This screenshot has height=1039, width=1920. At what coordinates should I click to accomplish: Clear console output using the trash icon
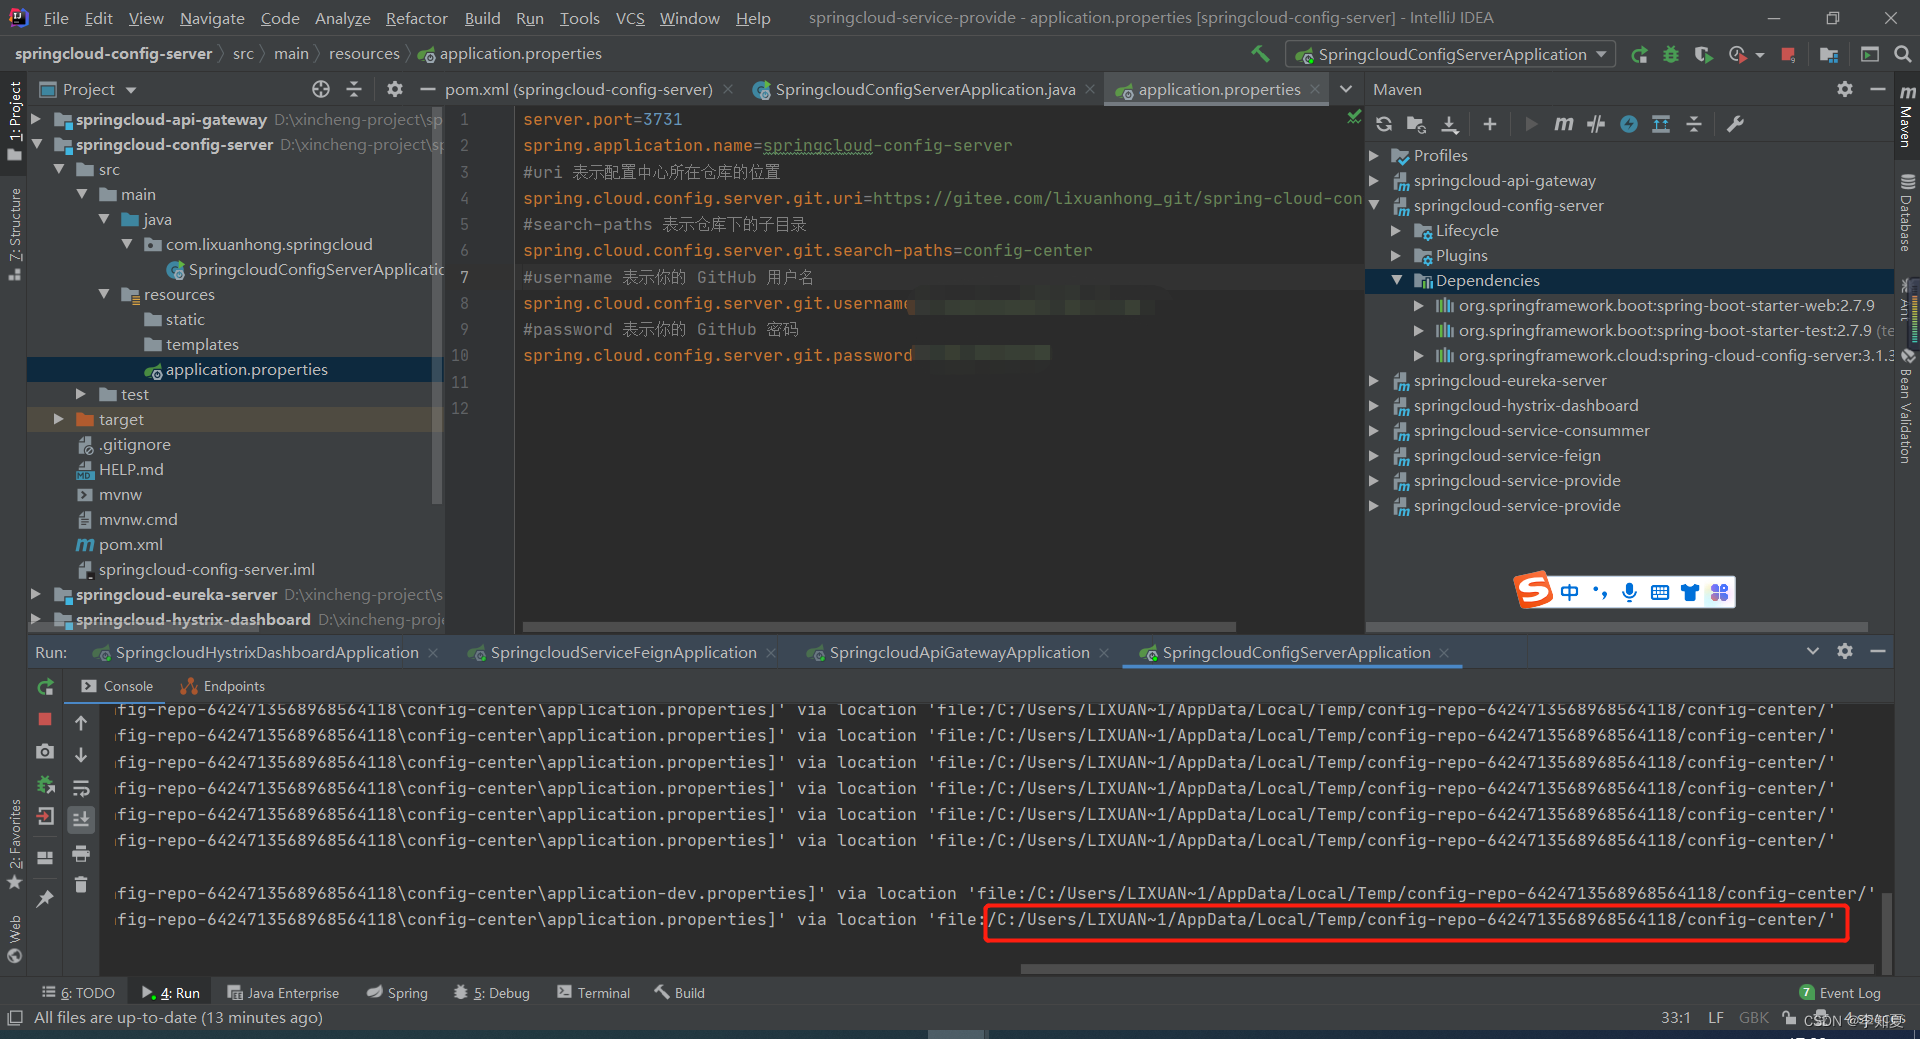(x=81, y=884)
